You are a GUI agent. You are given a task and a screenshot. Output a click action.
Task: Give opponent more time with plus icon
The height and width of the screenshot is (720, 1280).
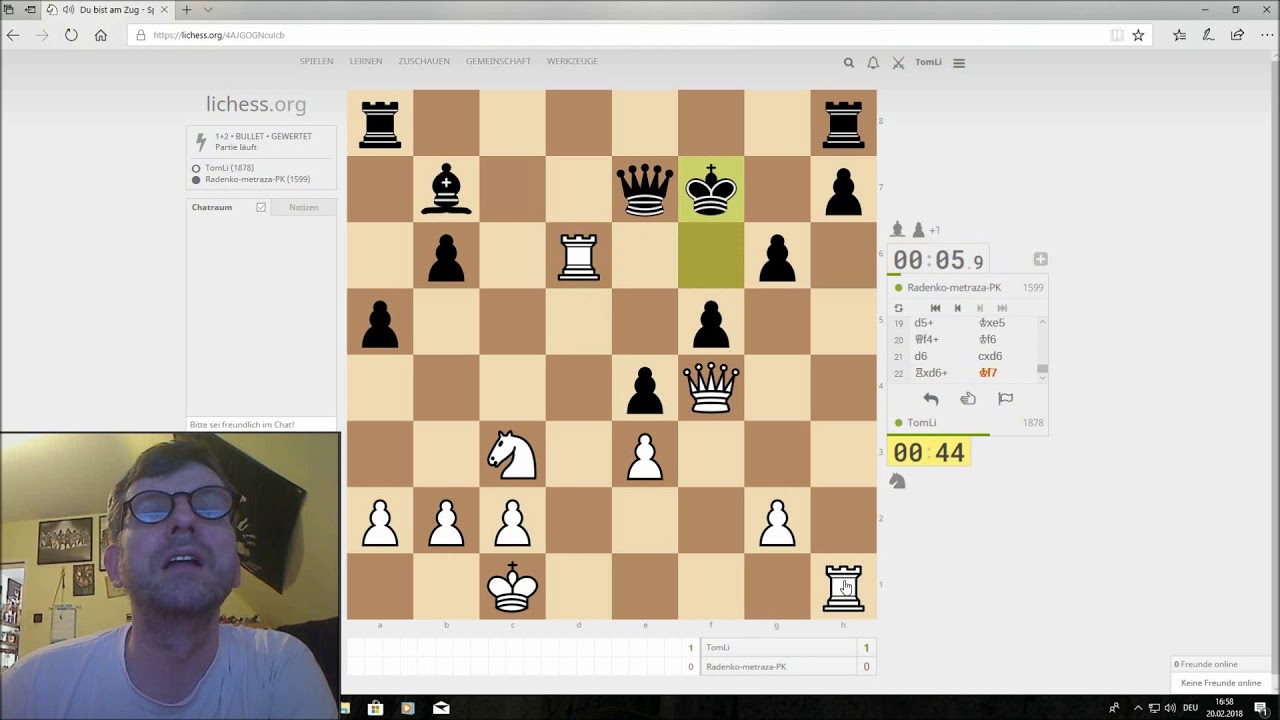pos(1040,259)
